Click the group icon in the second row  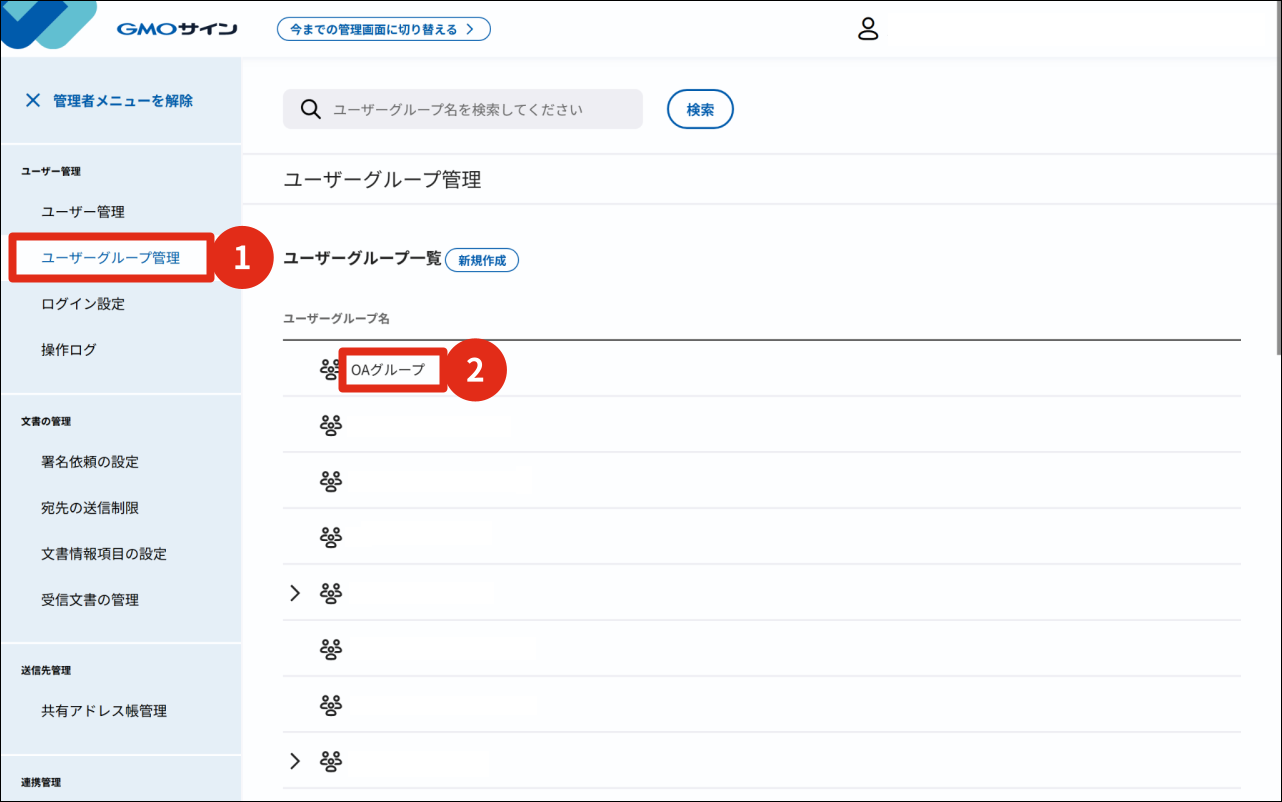330,425
